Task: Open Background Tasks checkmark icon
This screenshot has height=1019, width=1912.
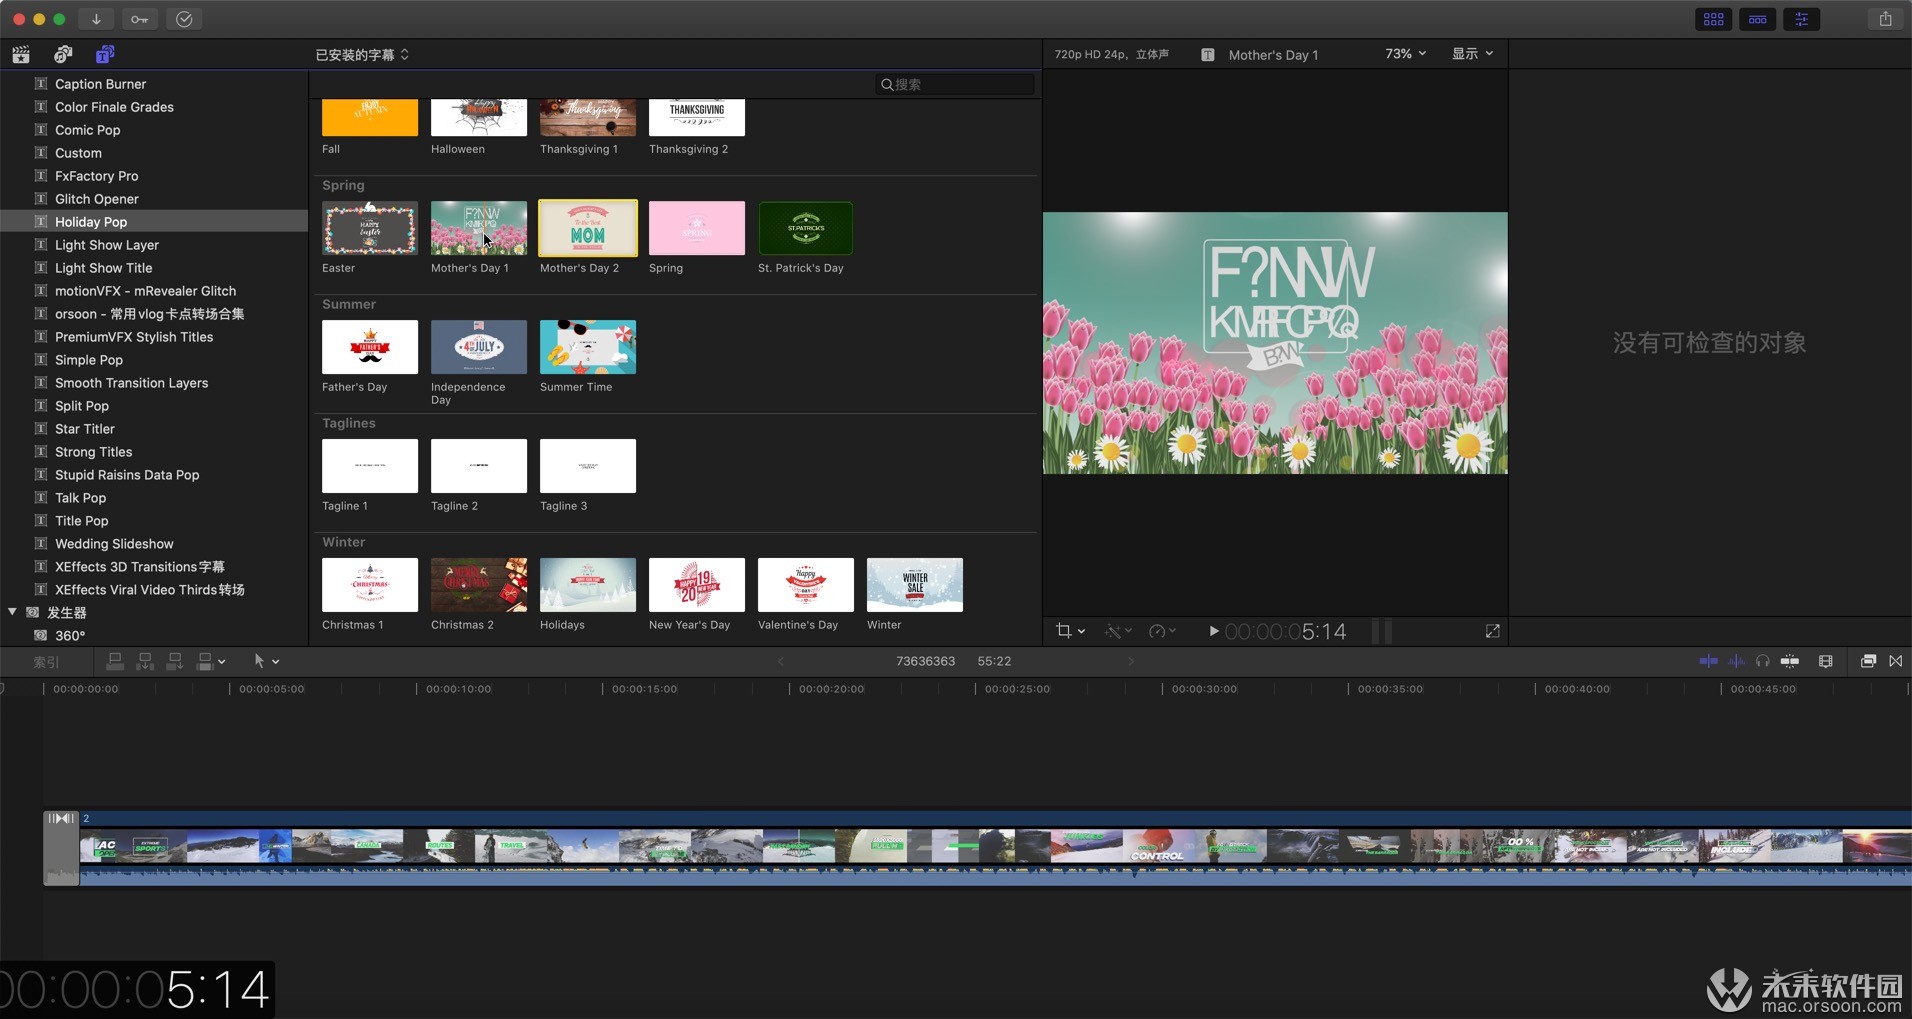Action: [184, 19]
